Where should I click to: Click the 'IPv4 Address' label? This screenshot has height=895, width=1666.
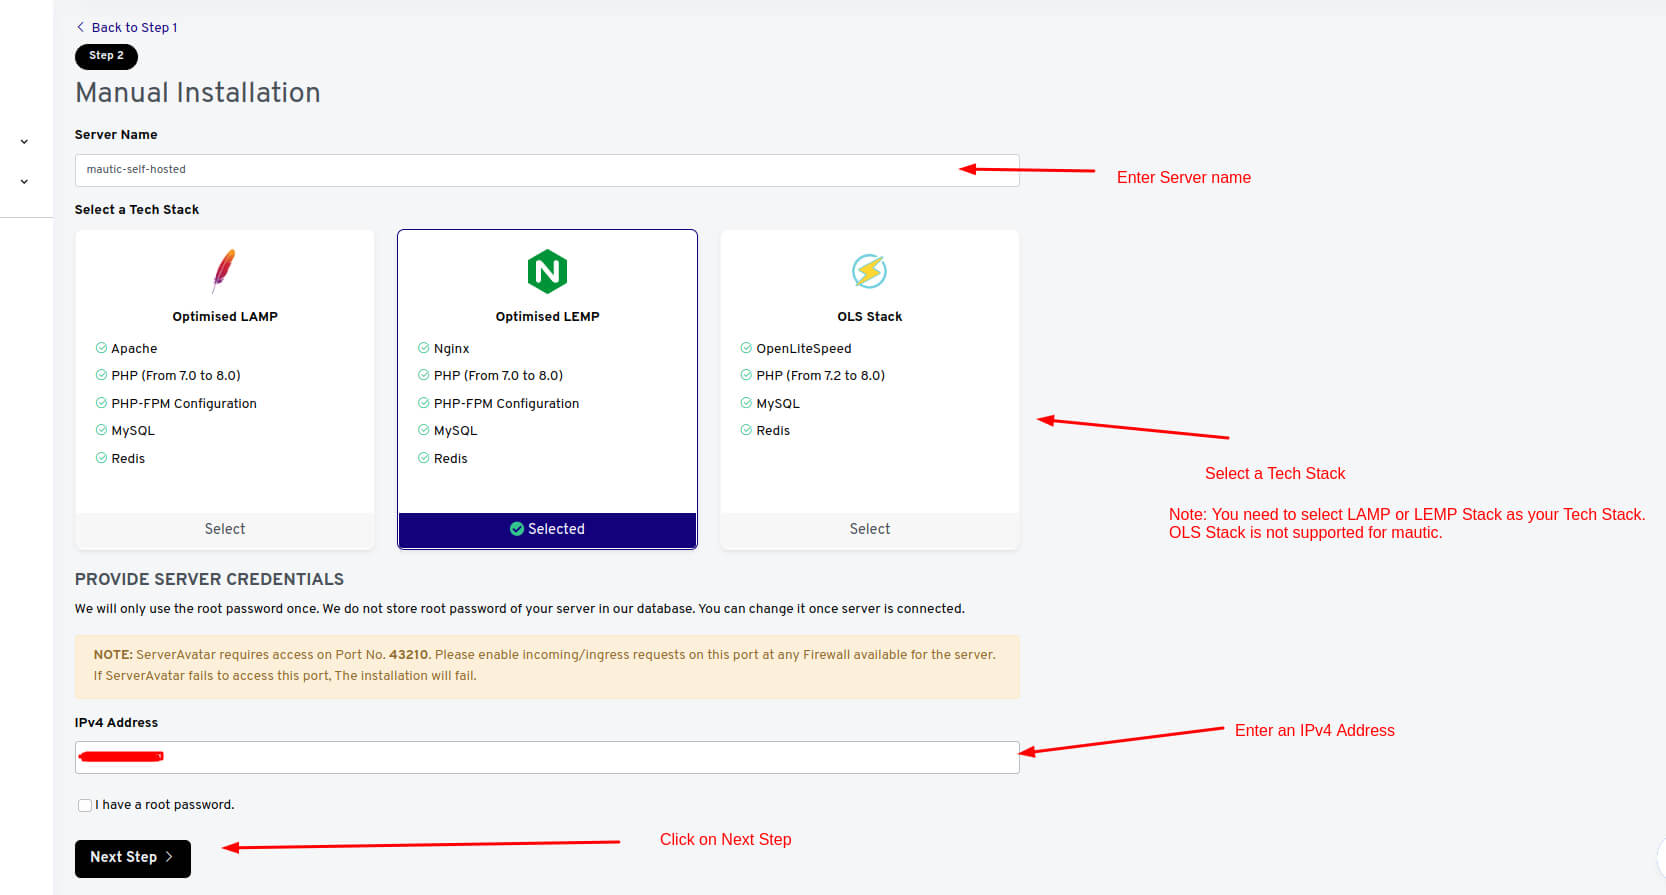pyautogui.click(x=116, y=723)
